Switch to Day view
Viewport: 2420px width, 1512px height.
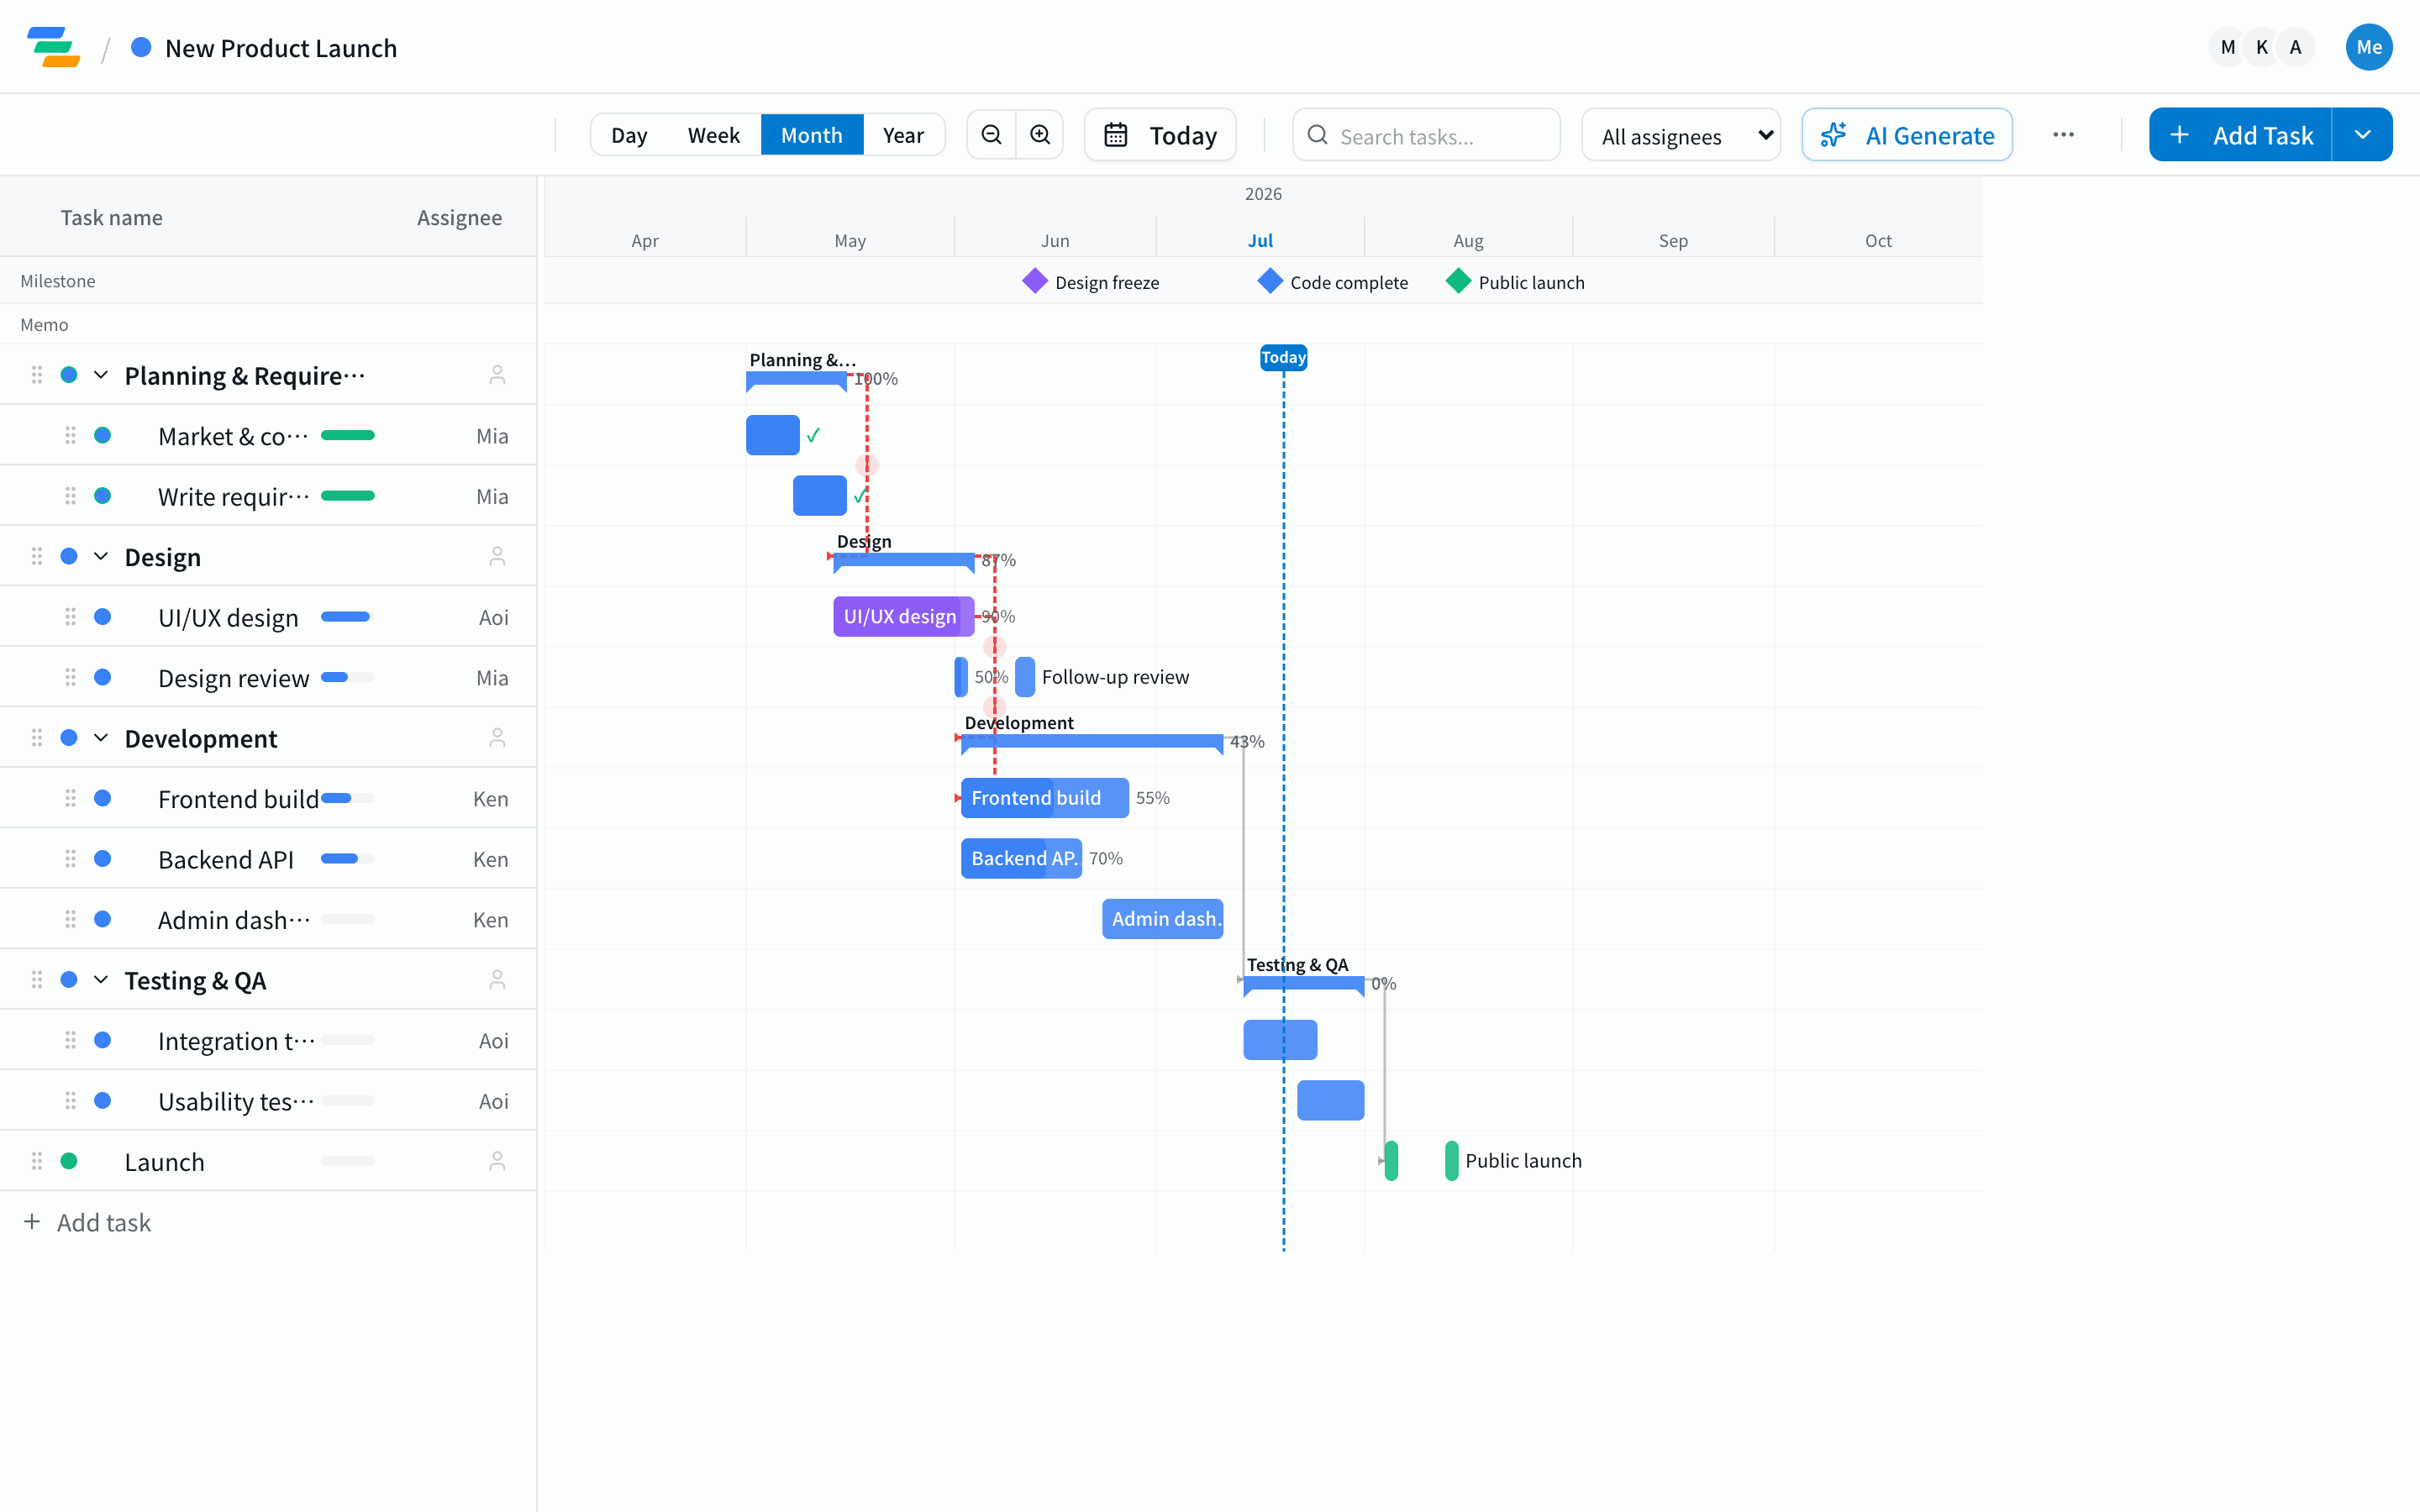(x=629, y=135)
